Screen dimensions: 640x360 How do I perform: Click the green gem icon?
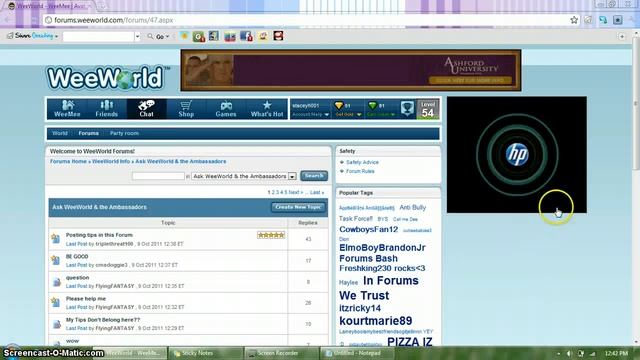click(x=372, y=106)
